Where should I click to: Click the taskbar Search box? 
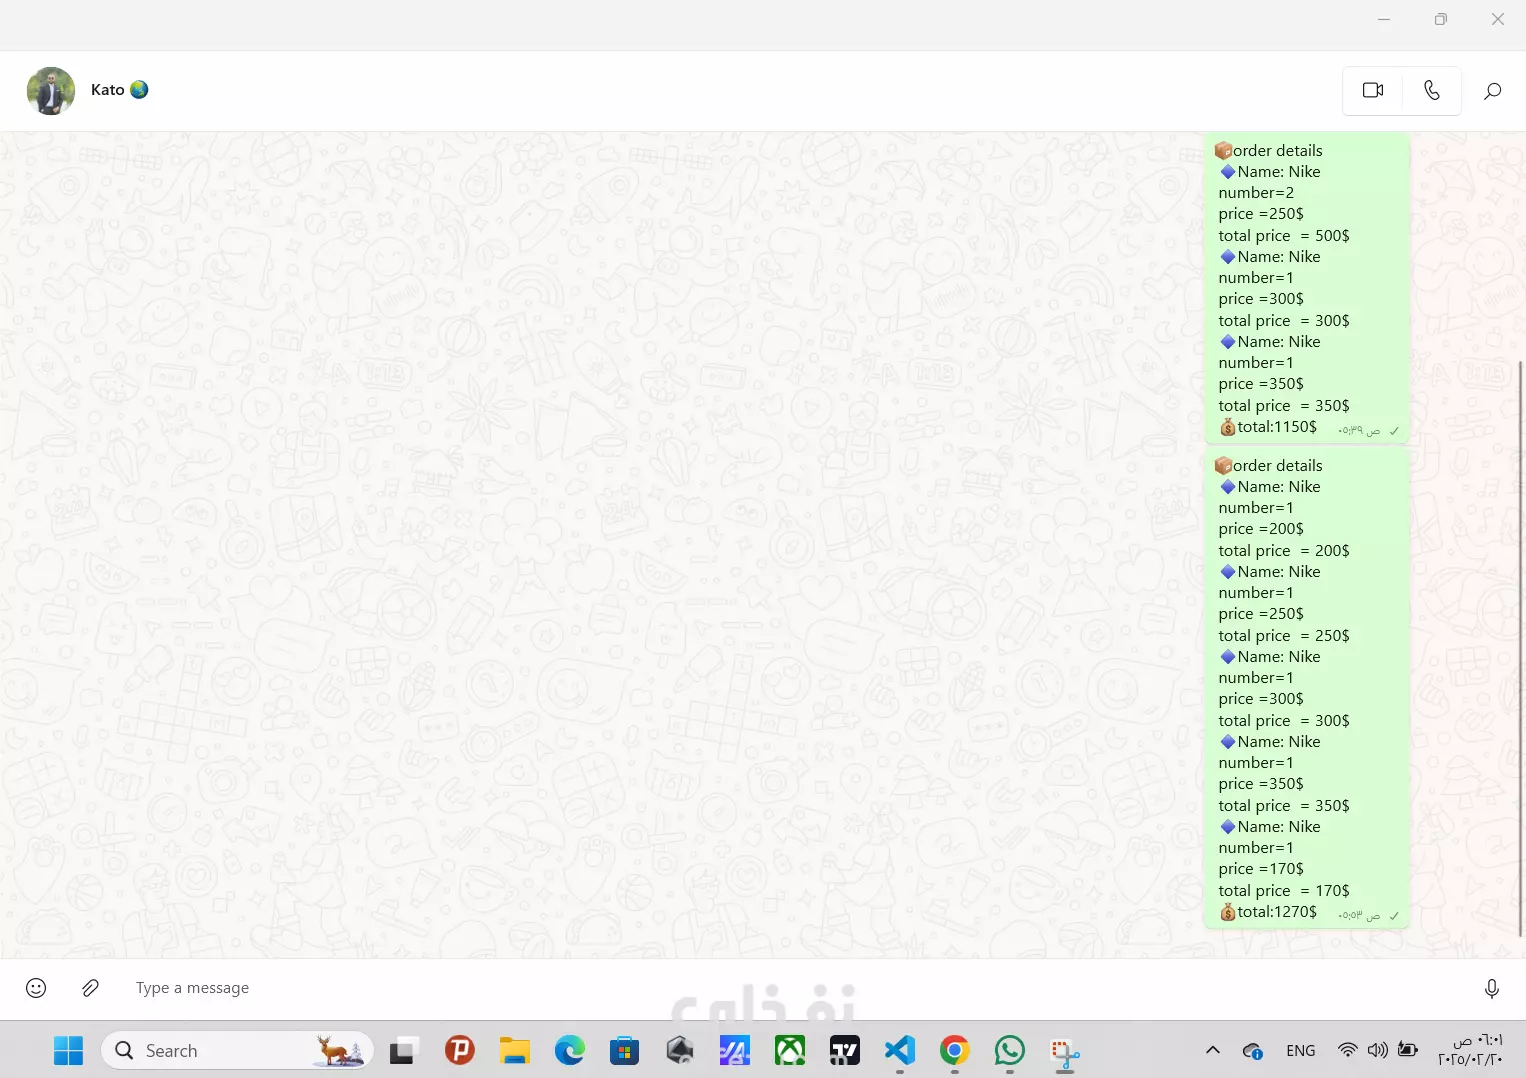pyautogui.click(x=237, y=1051)
